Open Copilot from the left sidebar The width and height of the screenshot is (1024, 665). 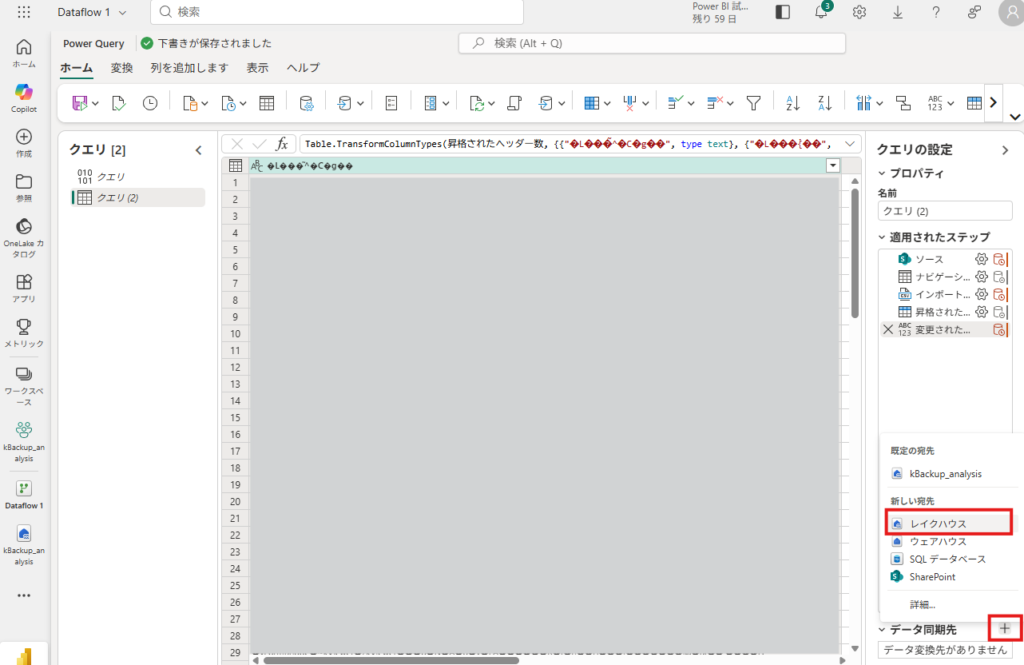click(24, 98)
